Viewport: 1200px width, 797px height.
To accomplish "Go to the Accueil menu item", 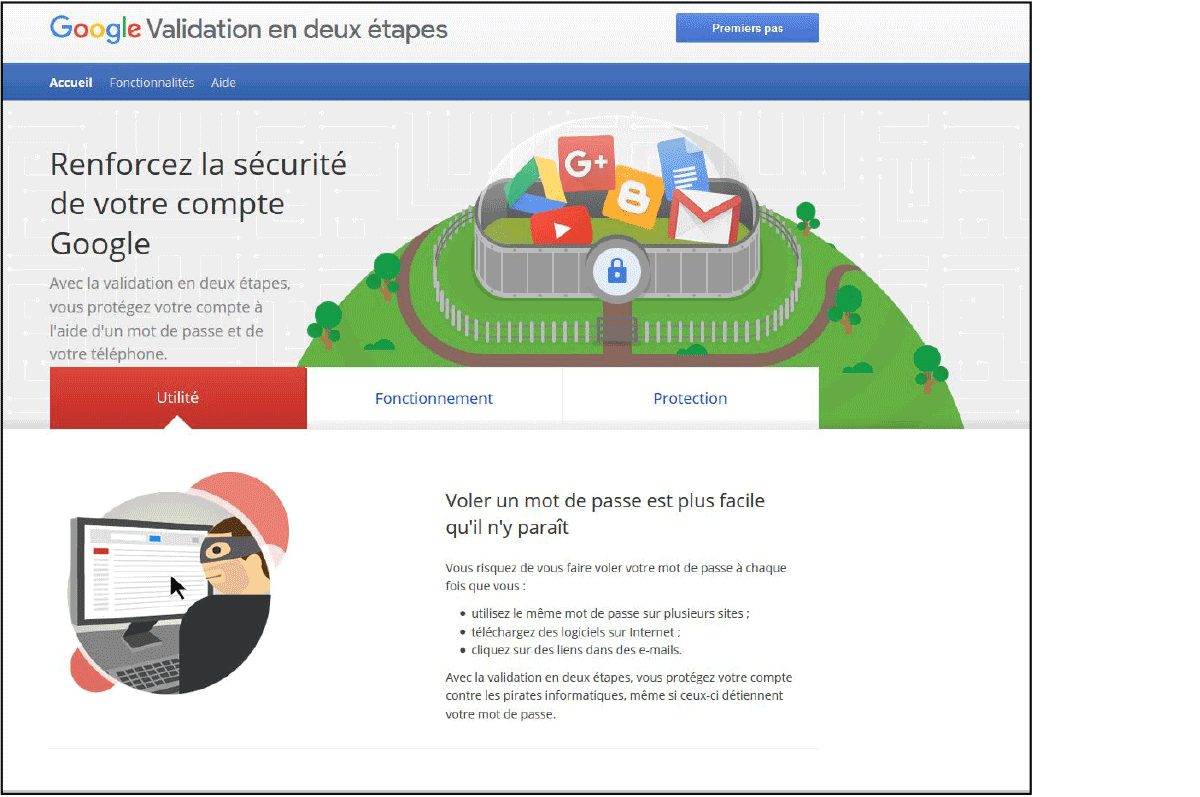I will coord(71,83).
